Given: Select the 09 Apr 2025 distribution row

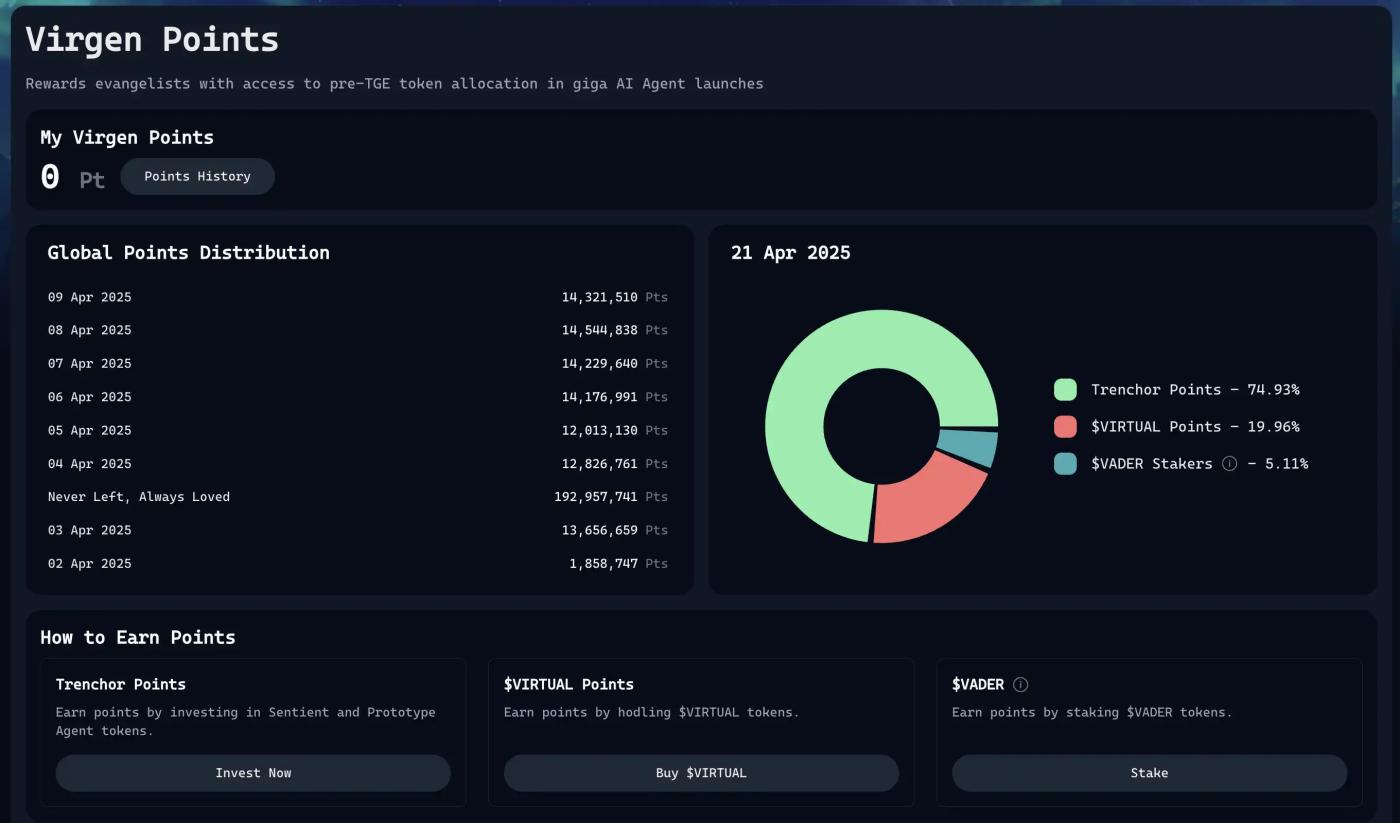Looking at the screenshot, I should point(357,297).
